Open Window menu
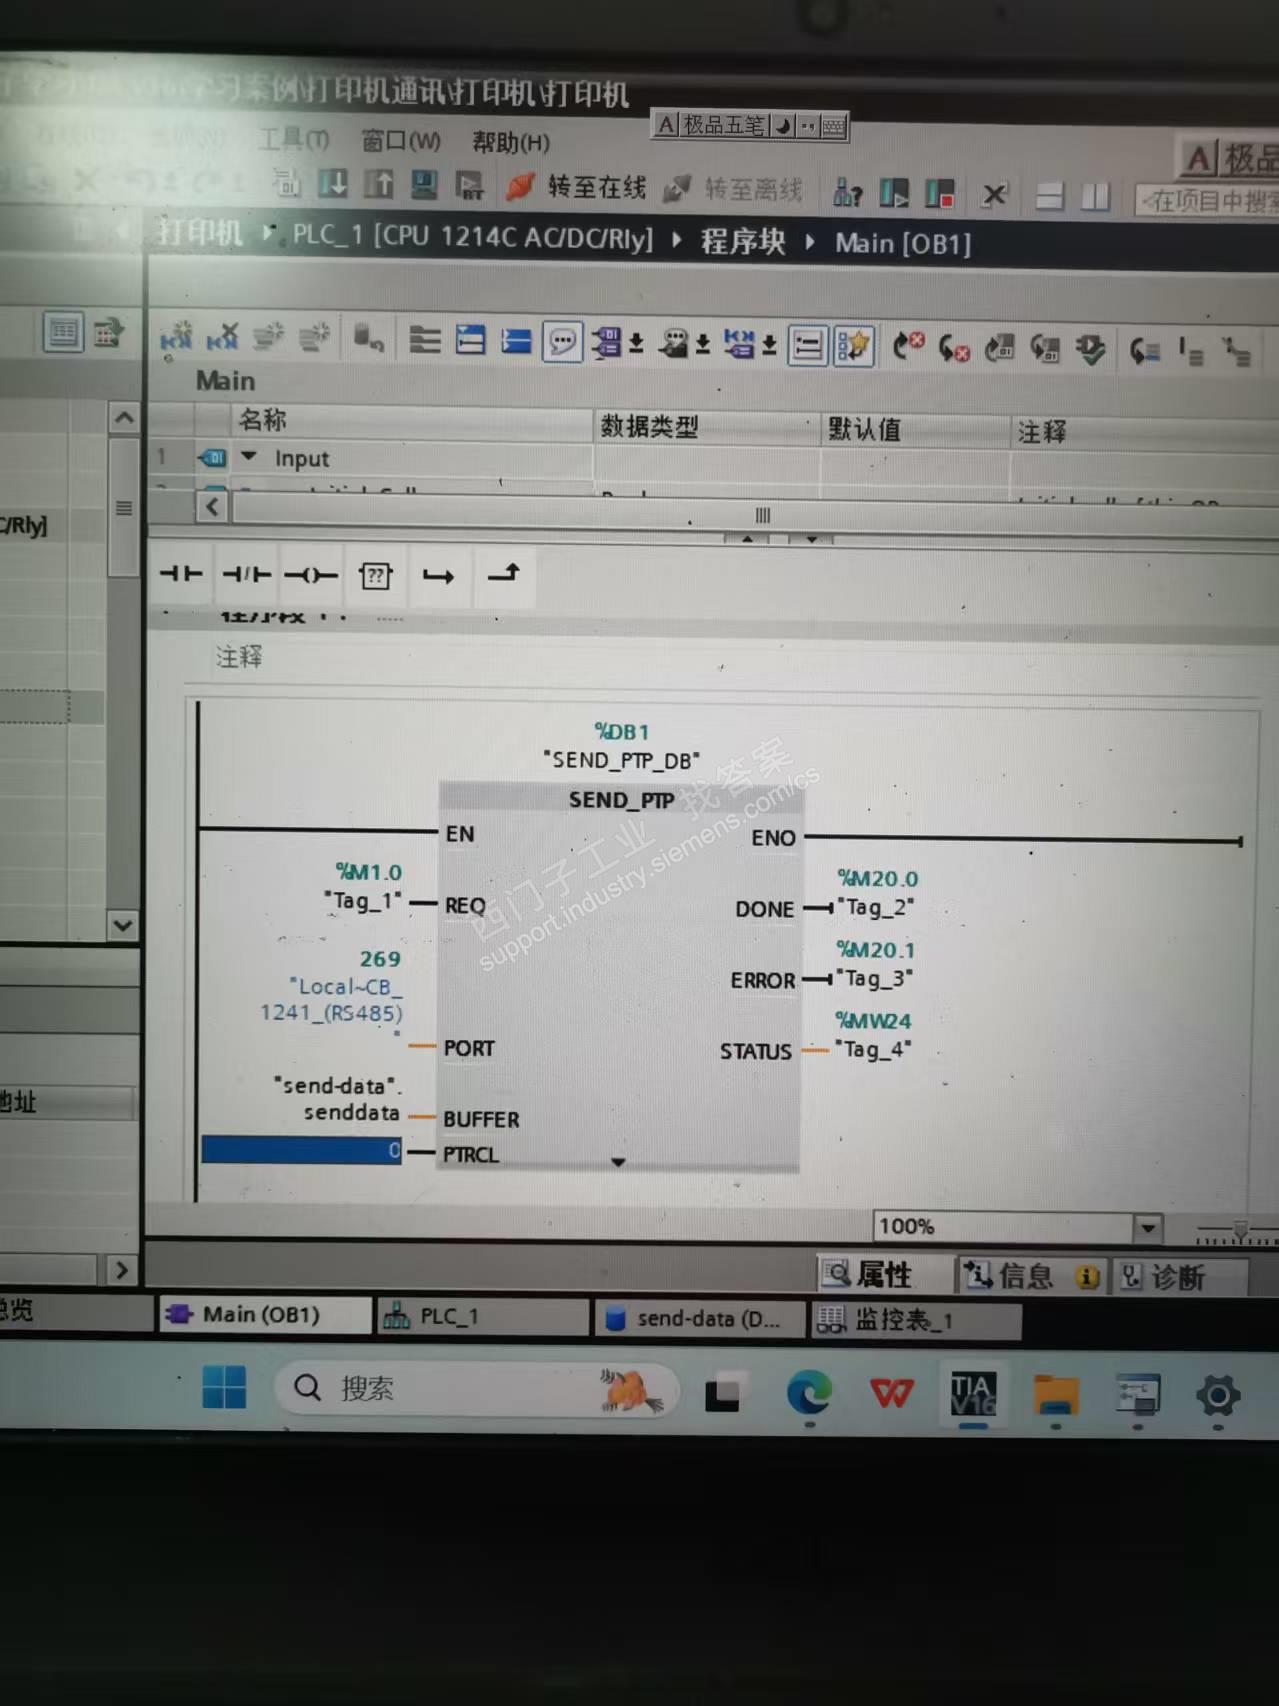The width and height of the screenshot is (1279, 1706). pos(401,141)
